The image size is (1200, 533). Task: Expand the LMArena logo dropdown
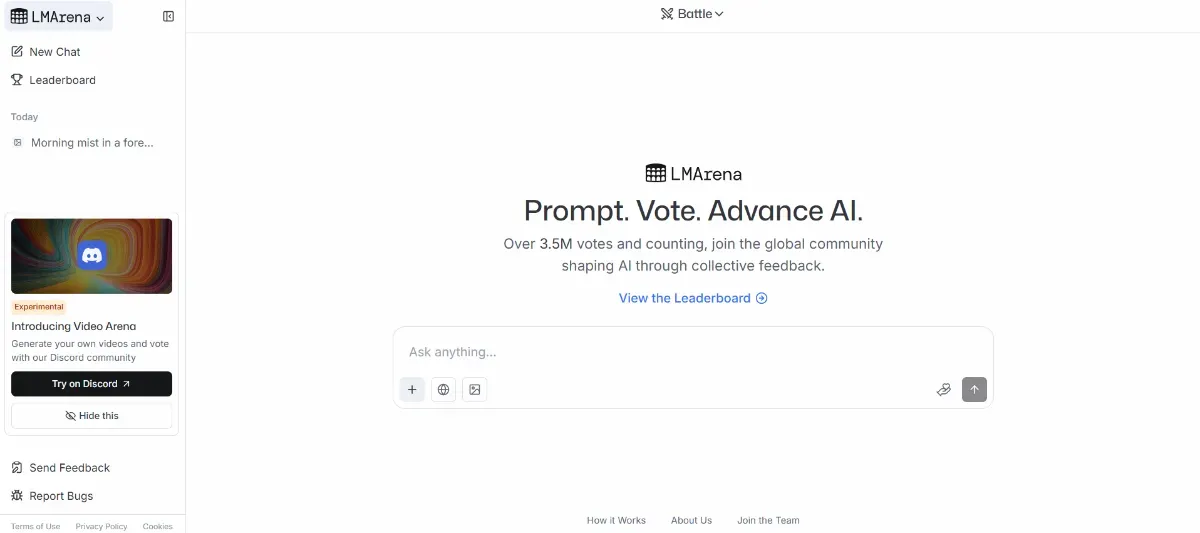point(58,17)
